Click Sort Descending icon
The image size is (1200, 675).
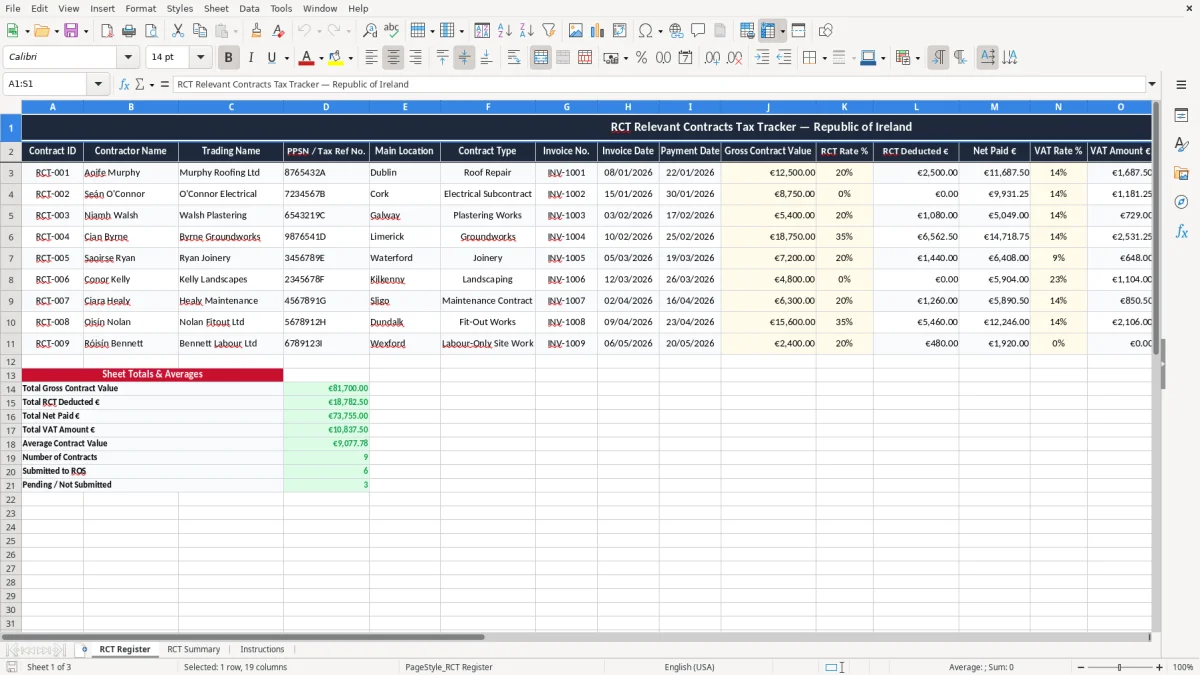[x=527, y=31]
